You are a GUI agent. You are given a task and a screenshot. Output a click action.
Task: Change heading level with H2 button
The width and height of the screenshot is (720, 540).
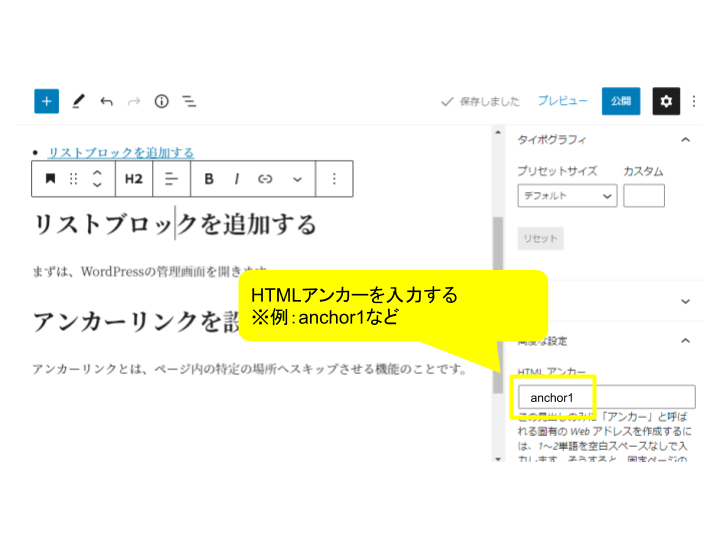[134, 179]
